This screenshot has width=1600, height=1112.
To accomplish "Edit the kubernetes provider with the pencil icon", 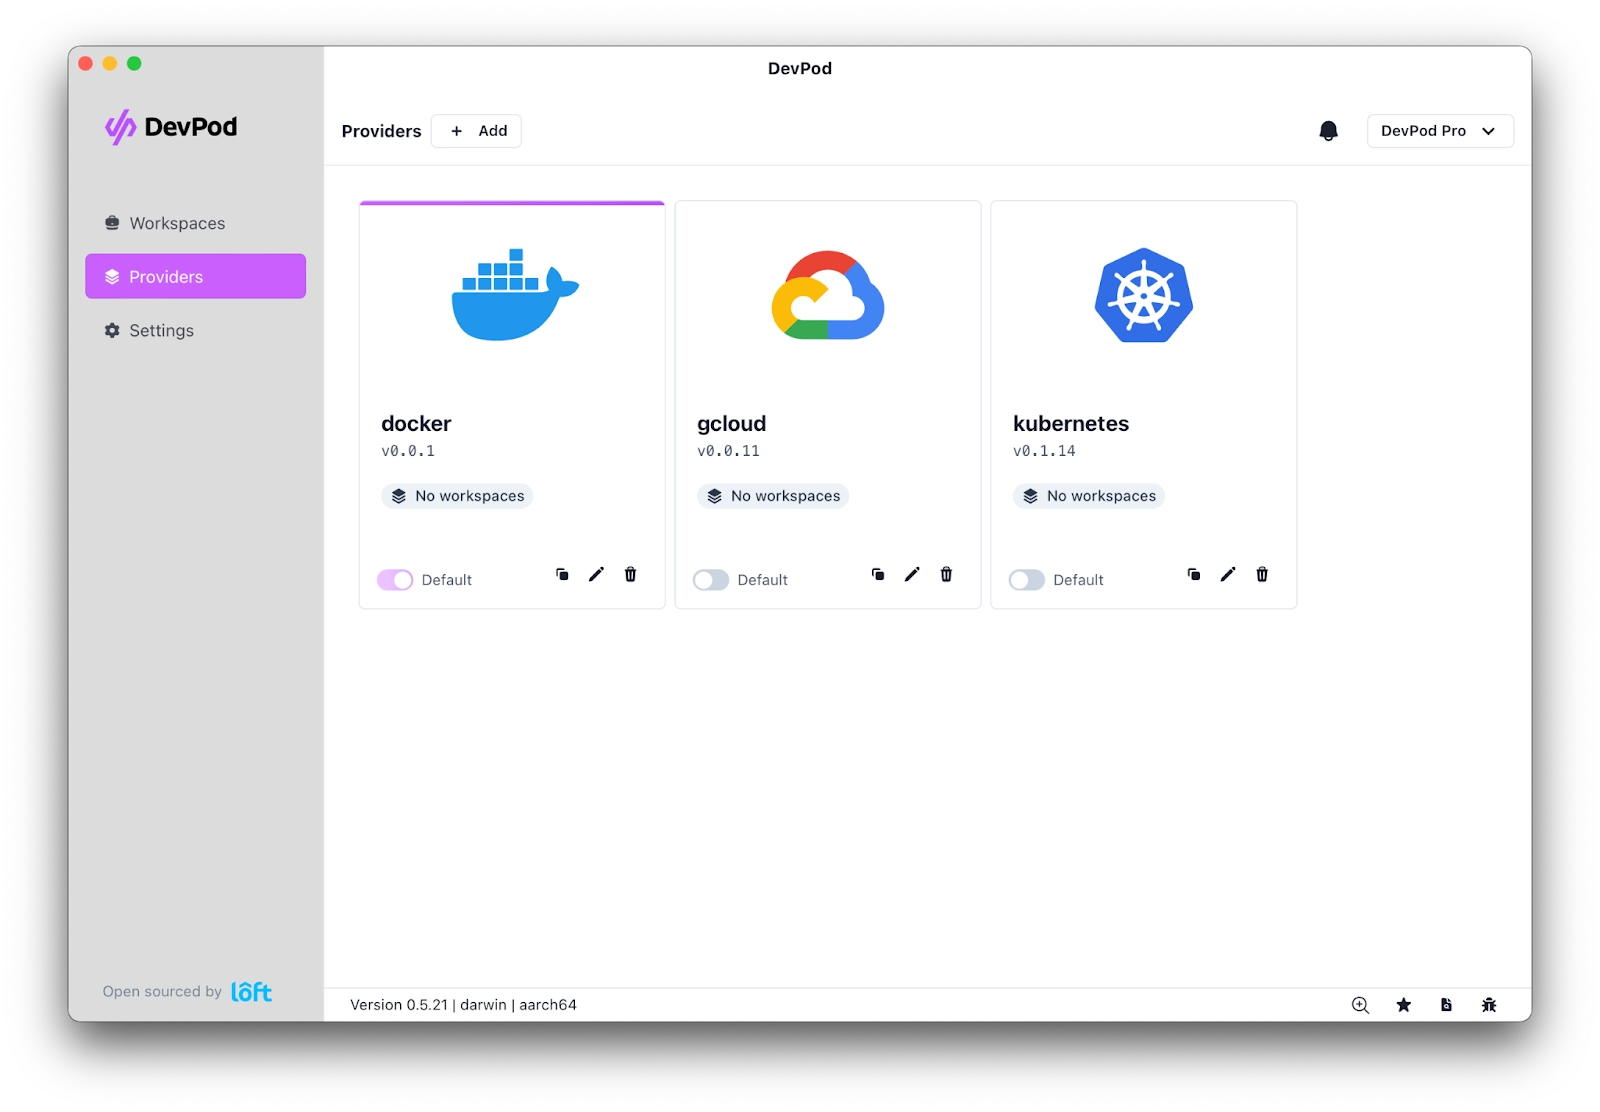I will coord(1228,574).
